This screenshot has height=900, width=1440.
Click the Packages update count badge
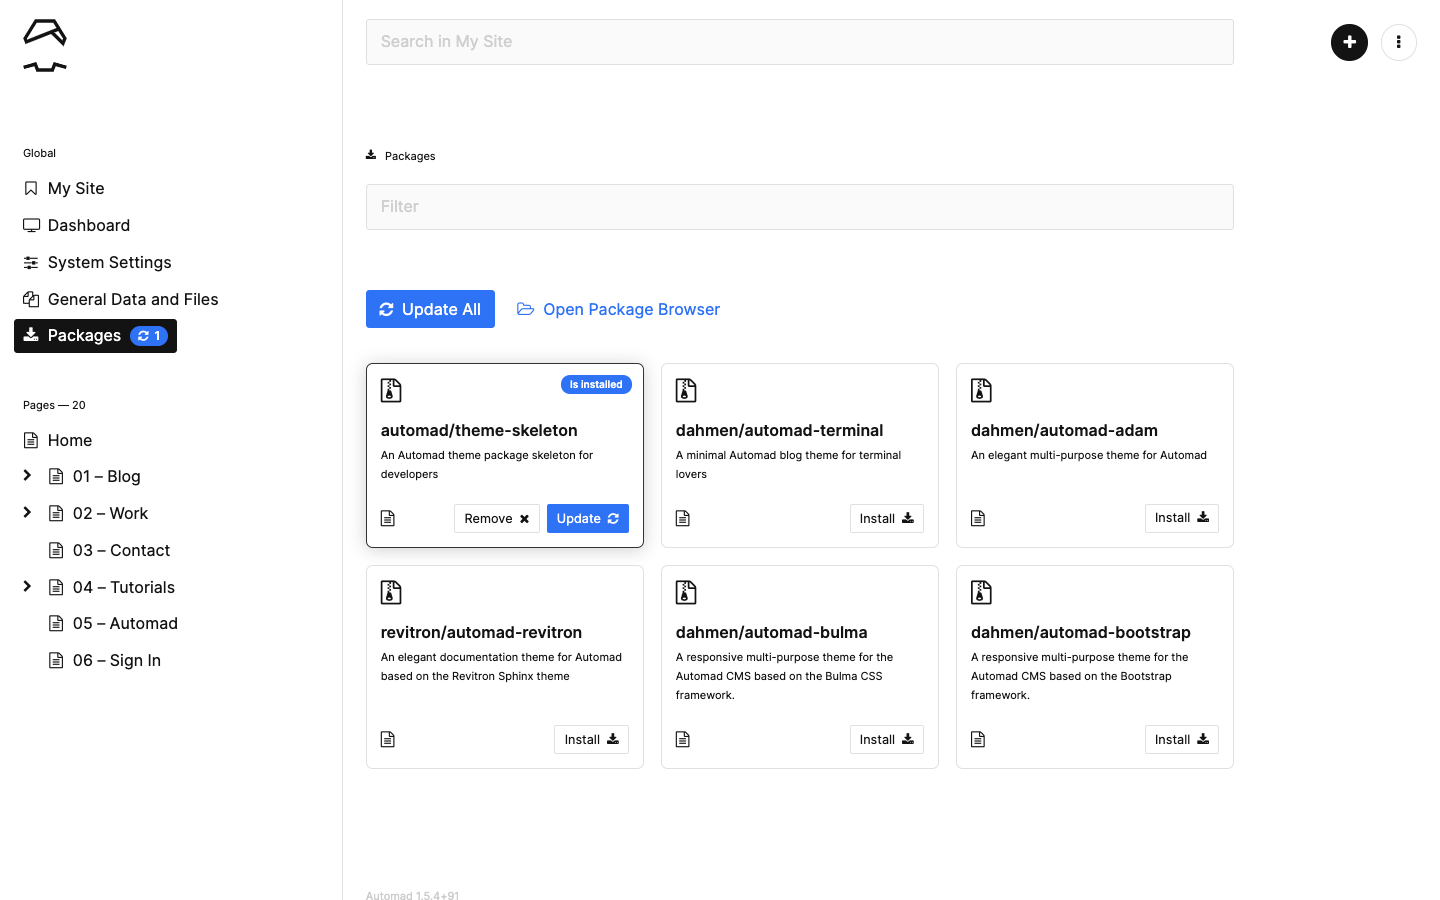(x=149, y=336)
